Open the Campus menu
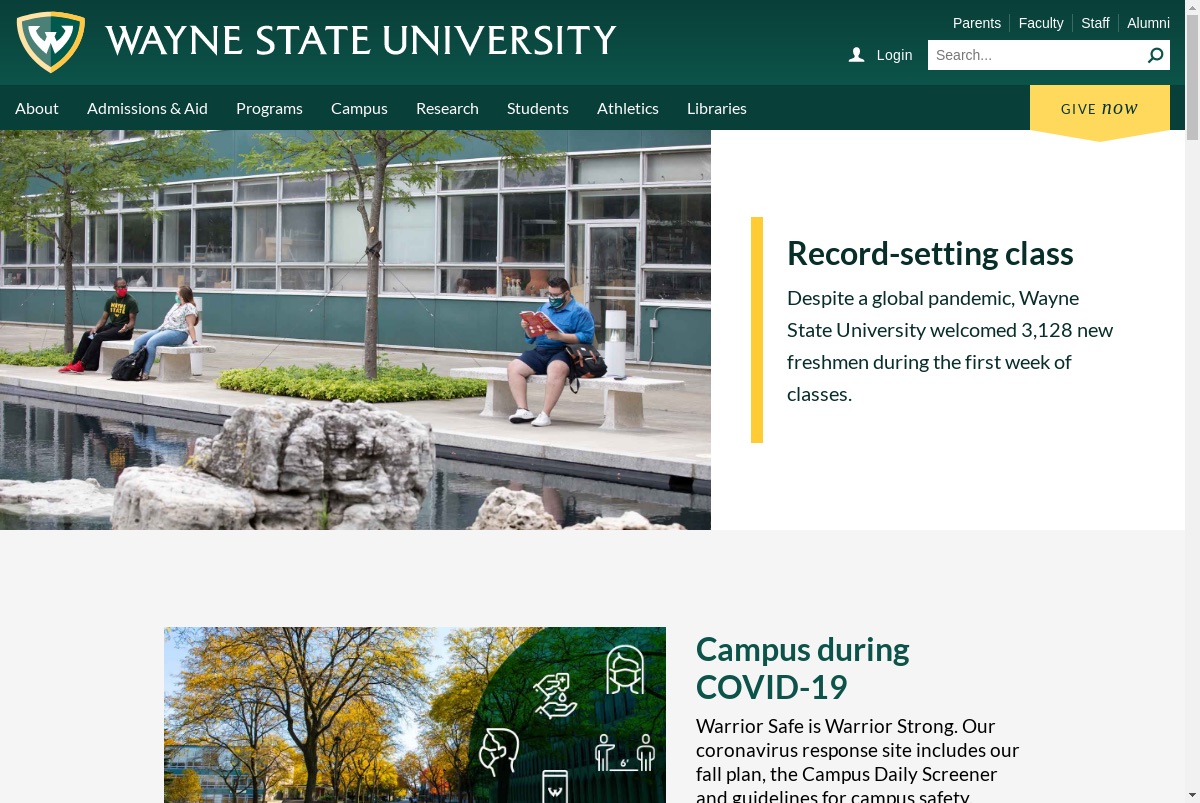1200x803 pixels. (x=359, y=108)
